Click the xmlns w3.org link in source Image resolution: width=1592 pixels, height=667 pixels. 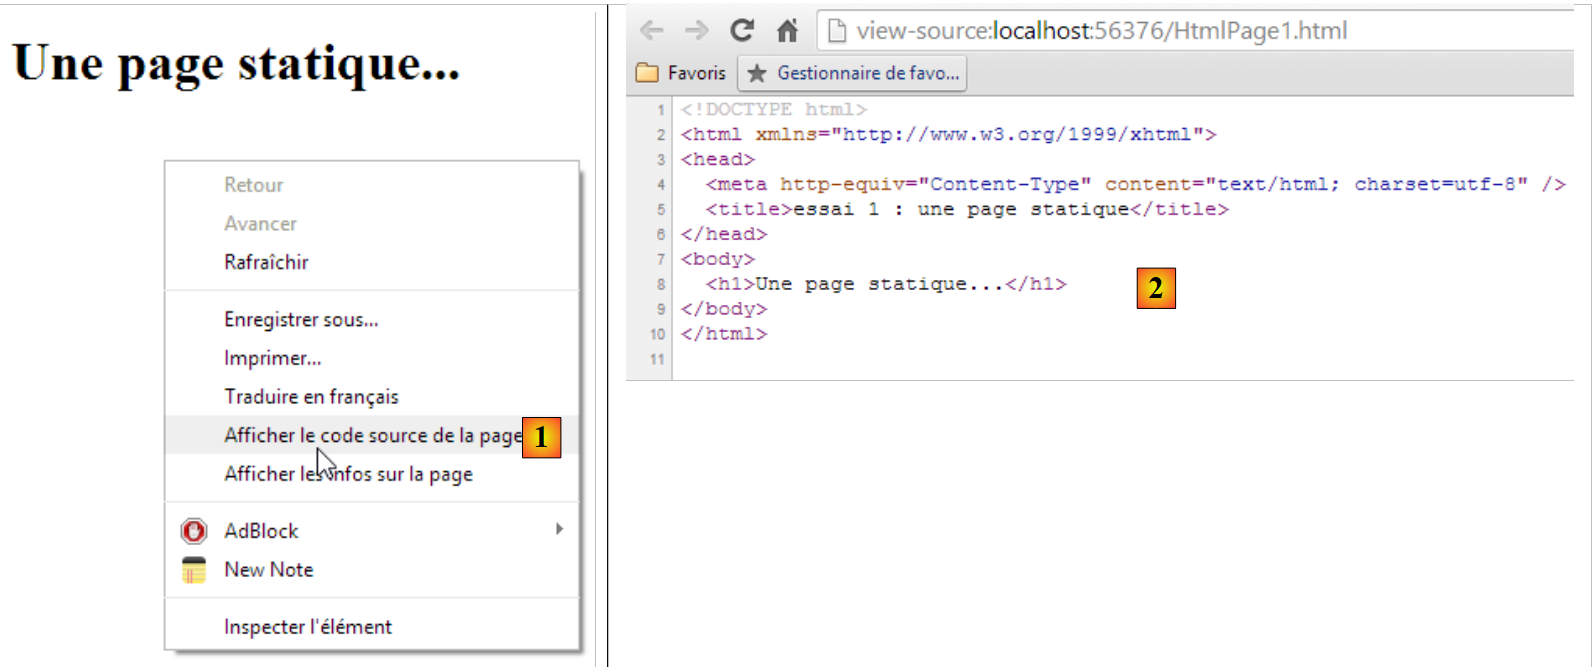pos(1016,134)
